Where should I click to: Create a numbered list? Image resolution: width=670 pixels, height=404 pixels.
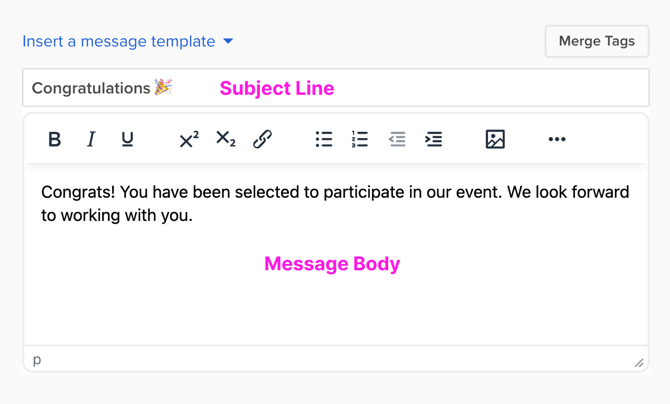[x=360, y=140]
